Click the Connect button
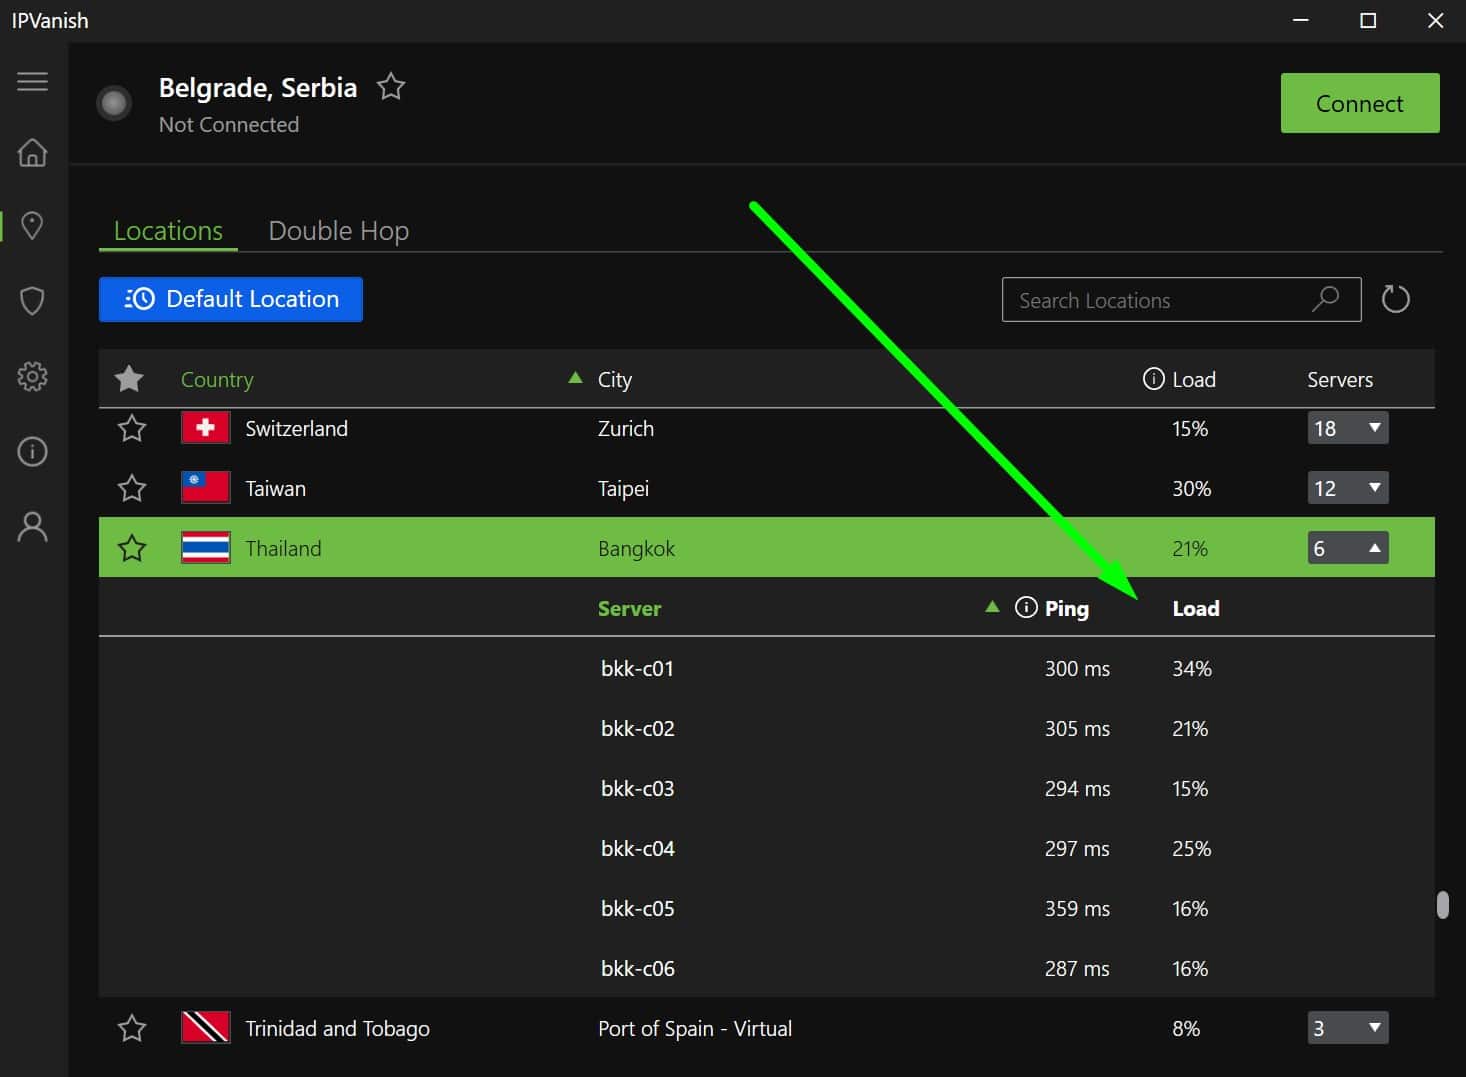This screenshot has height=1077, width=1466. (1360, 103)
